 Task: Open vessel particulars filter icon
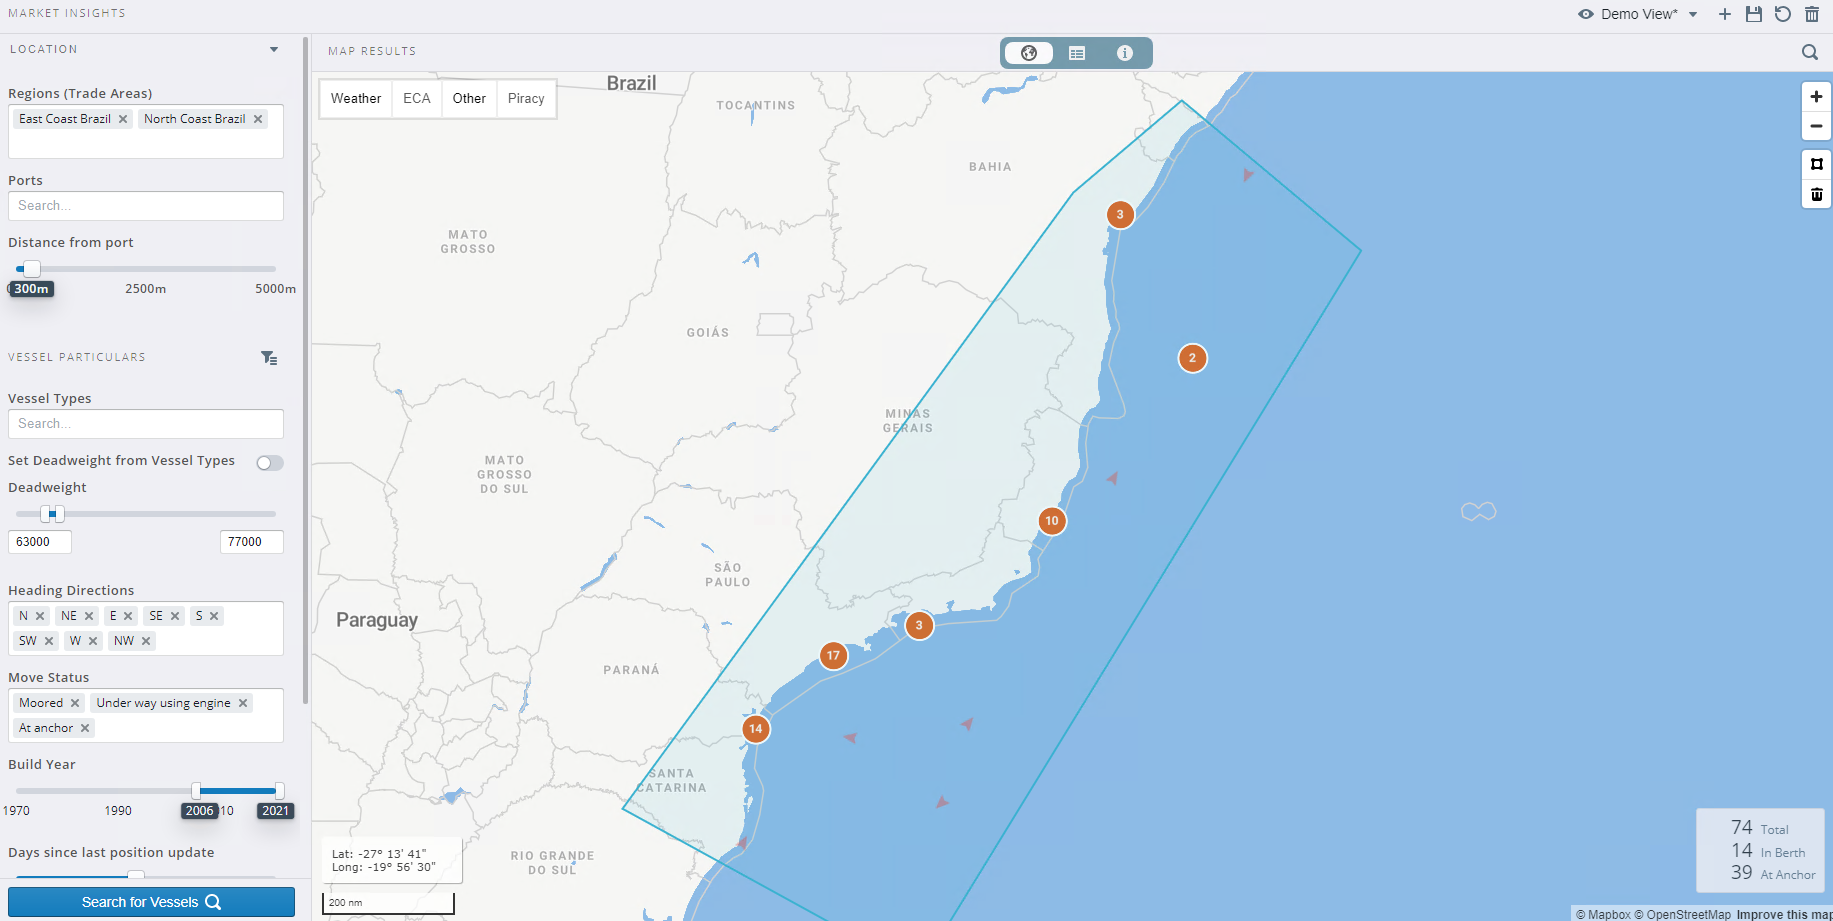(269, 358)
